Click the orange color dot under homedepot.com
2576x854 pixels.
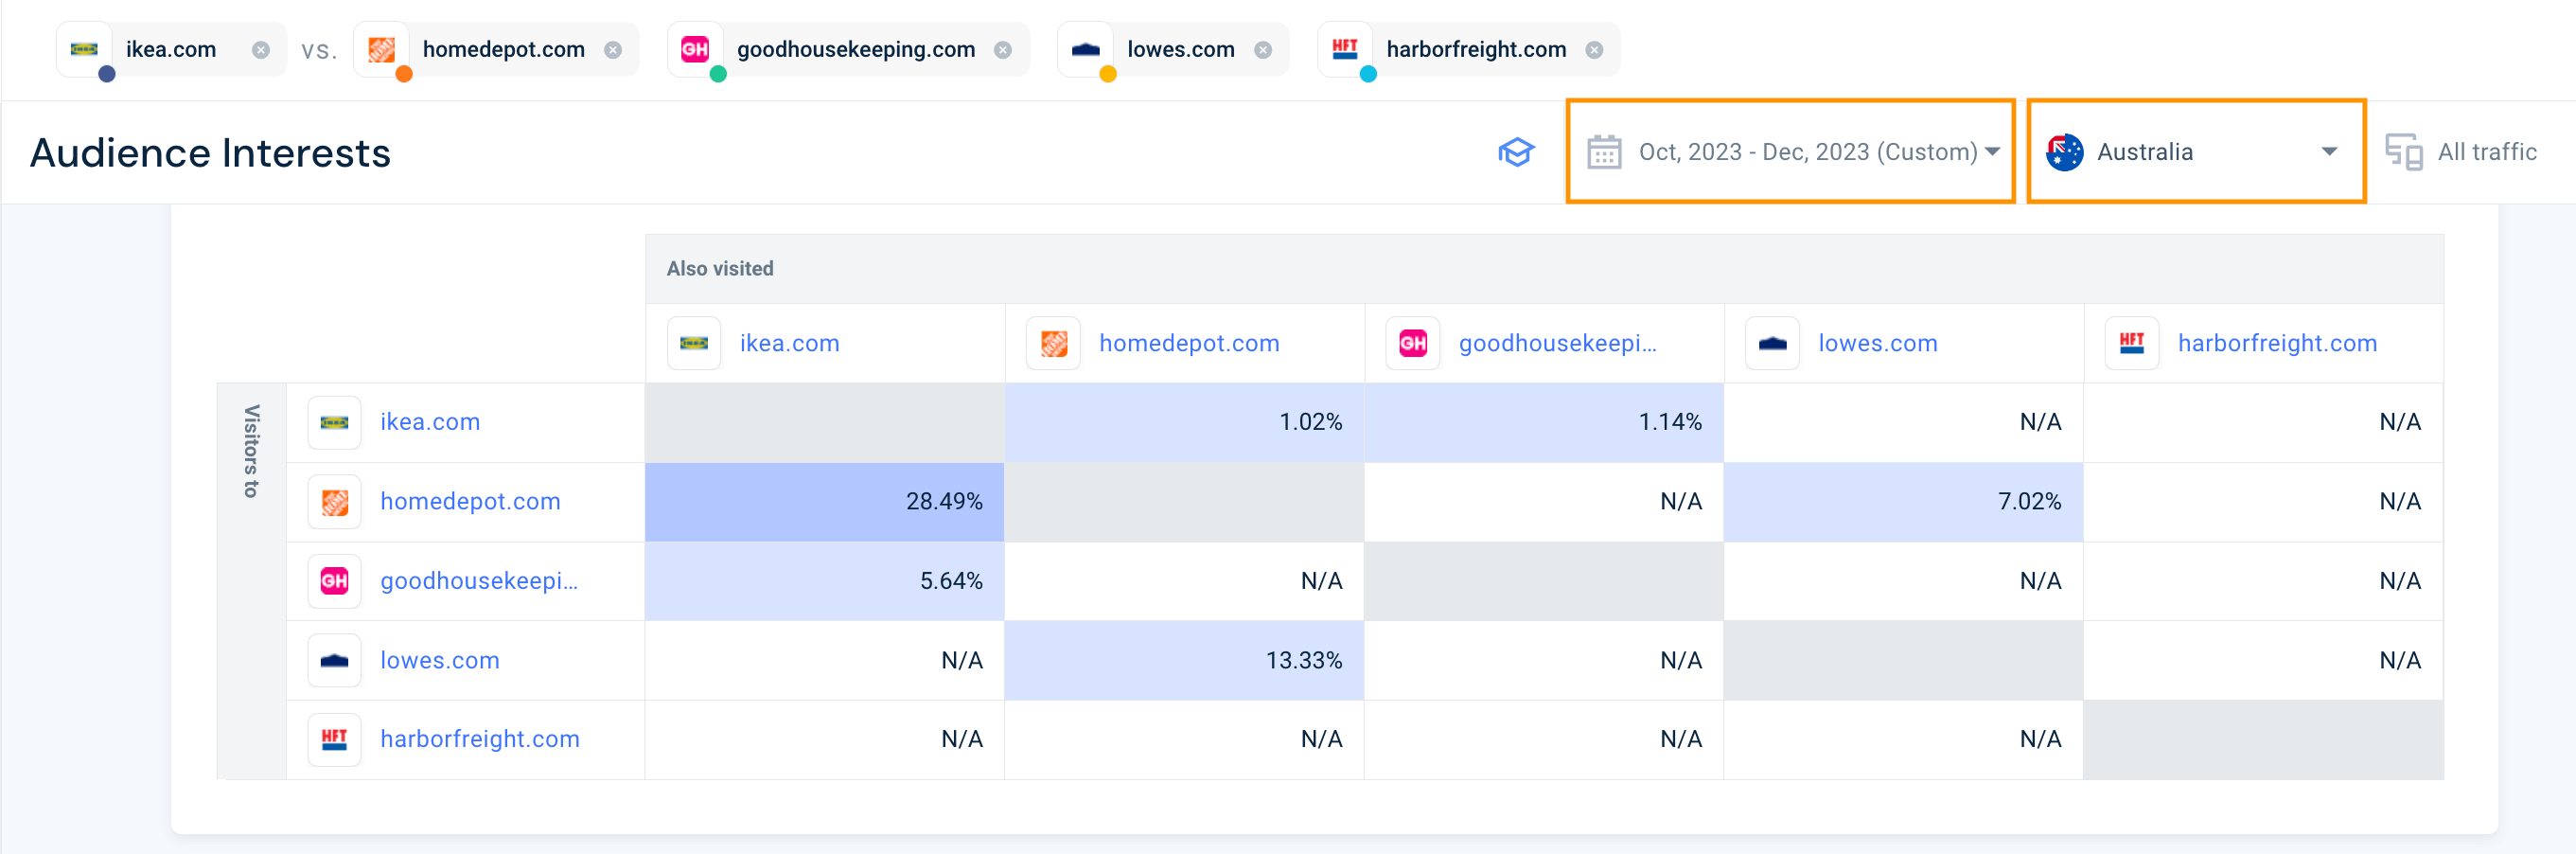click(404, 74)
